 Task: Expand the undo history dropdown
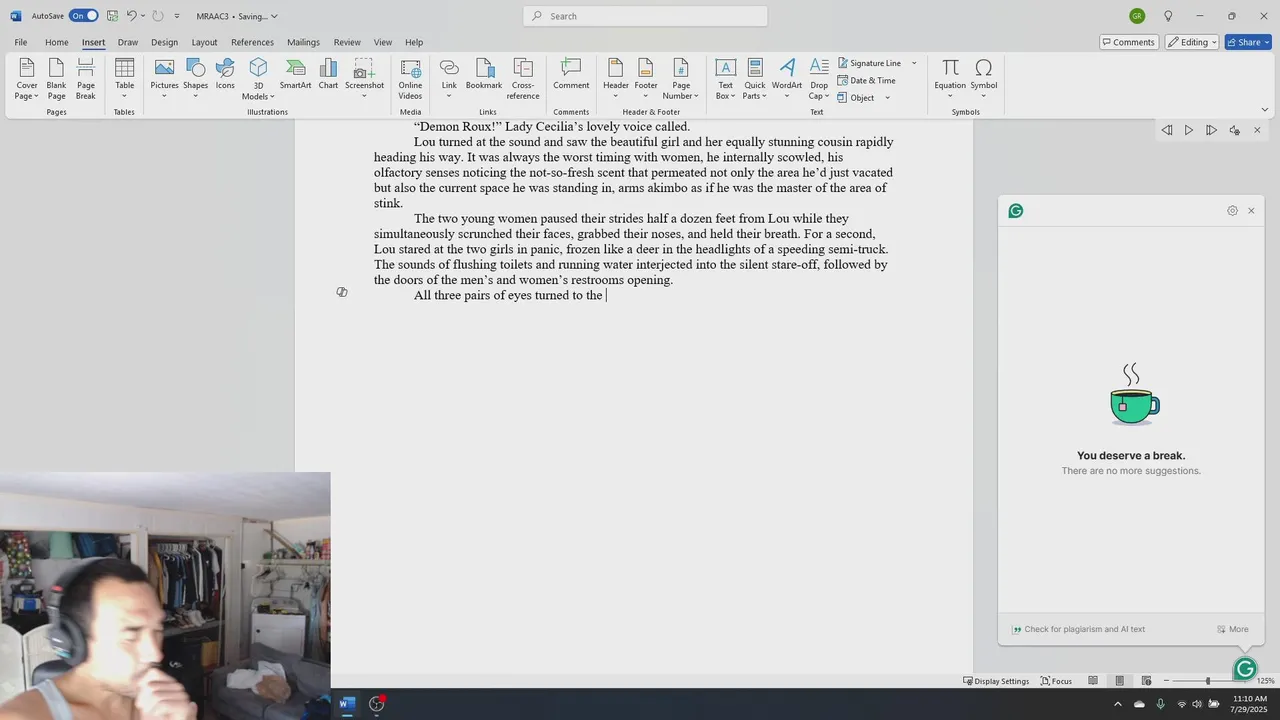point(143,16)
